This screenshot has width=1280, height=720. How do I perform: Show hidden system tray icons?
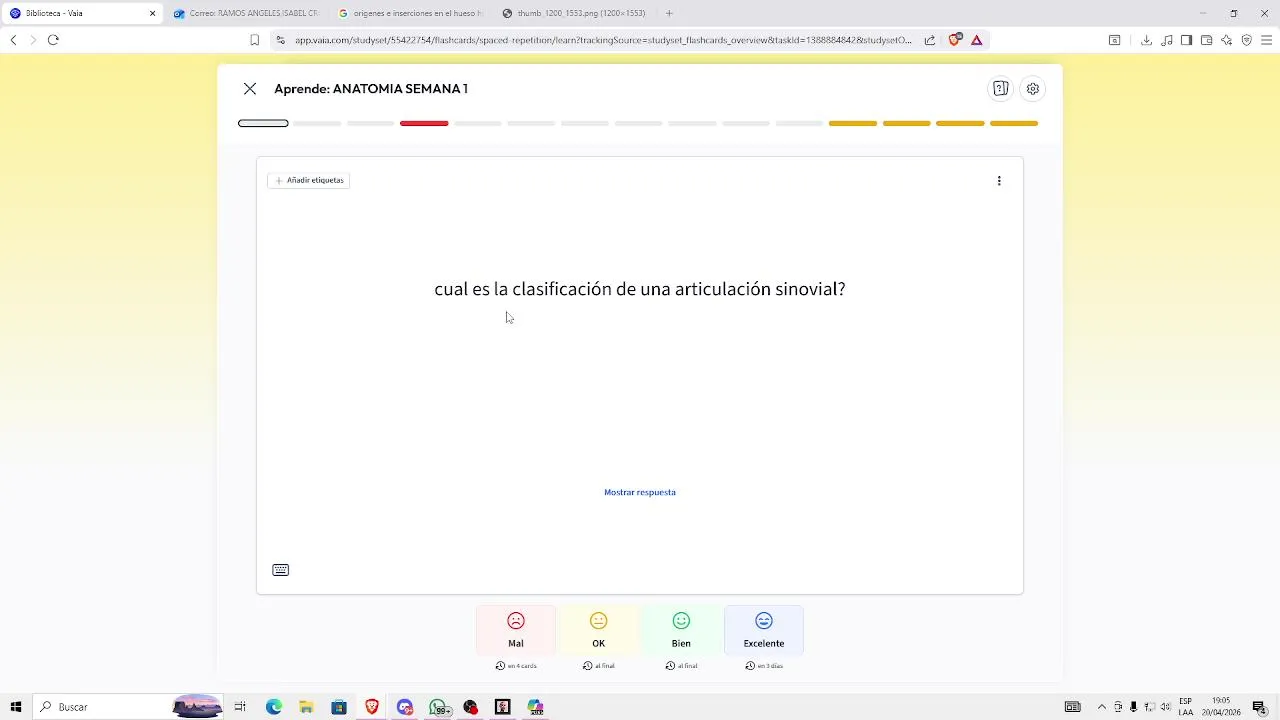(1102, 707)
